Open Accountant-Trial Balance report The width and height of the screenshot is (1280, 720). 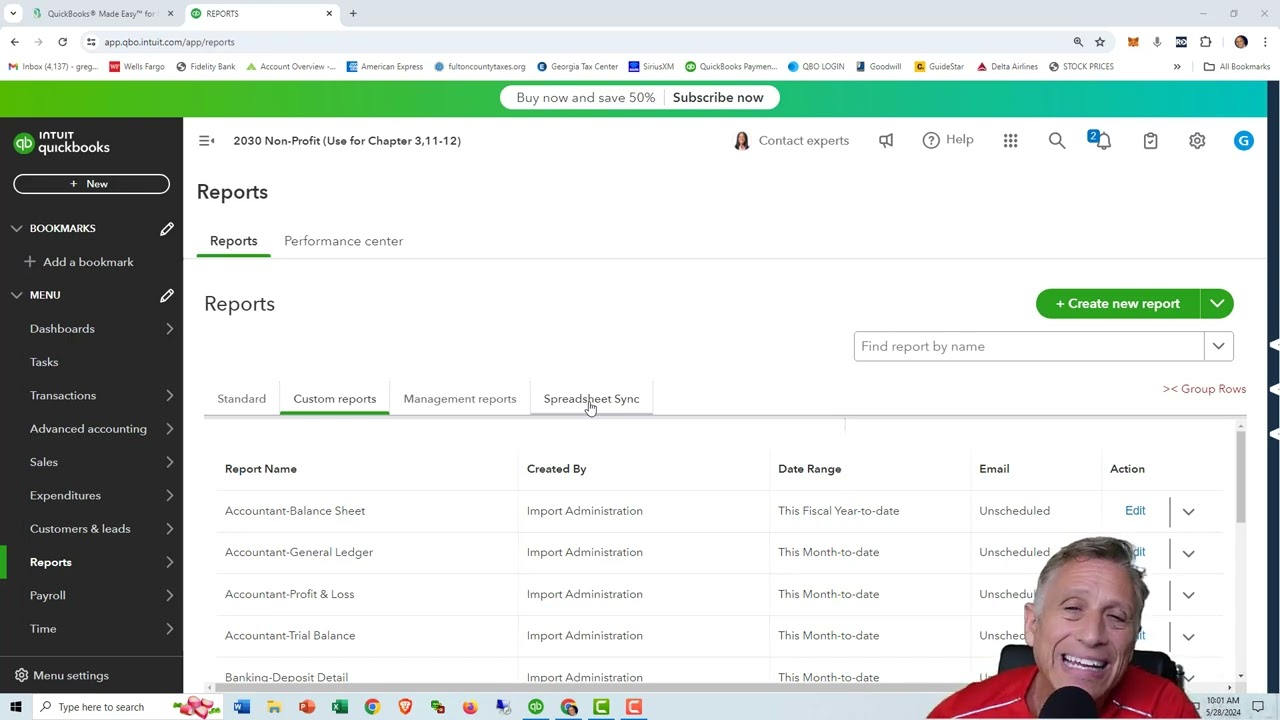point(290,636)
